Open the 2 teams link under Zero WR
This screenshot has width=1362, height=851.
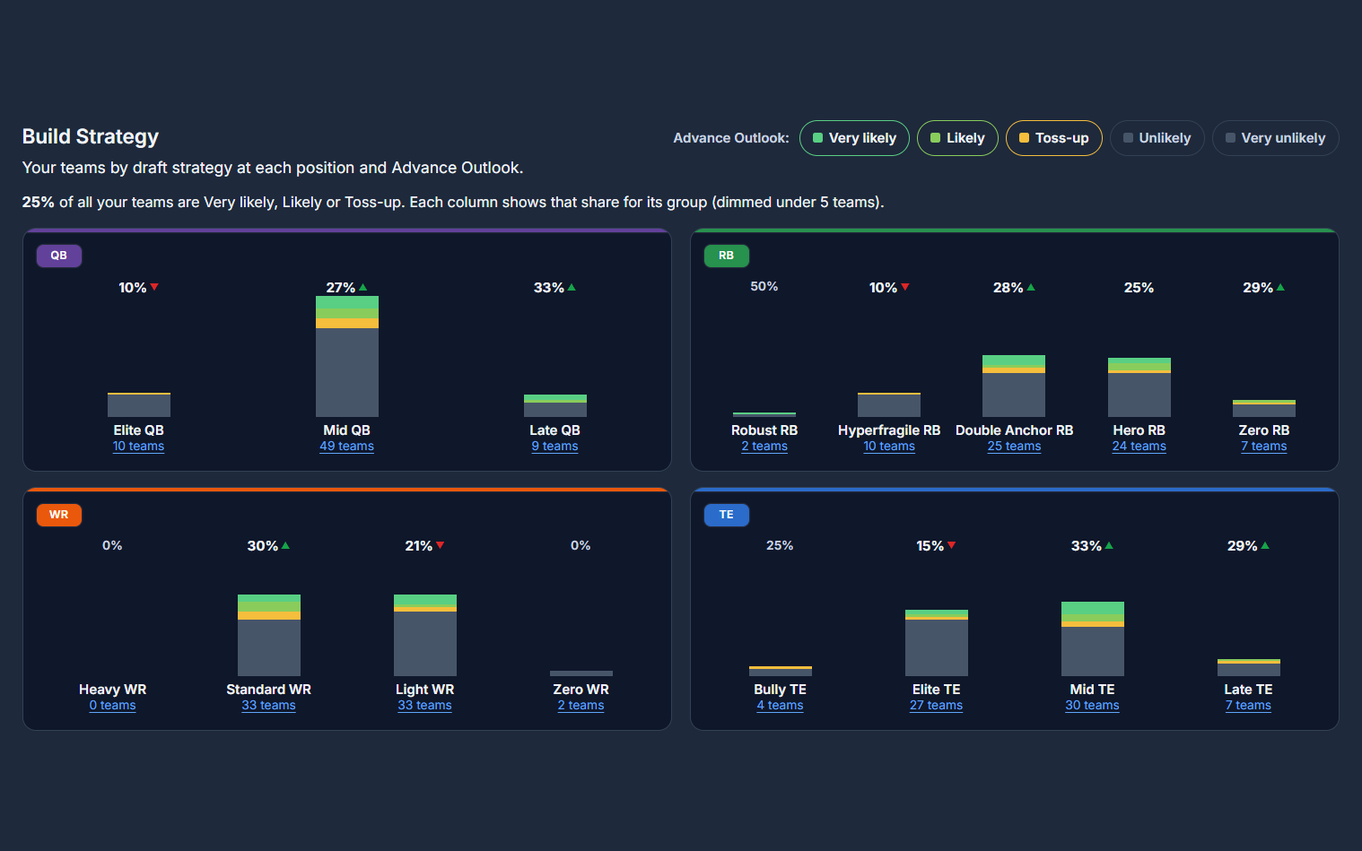coord(581,705)
